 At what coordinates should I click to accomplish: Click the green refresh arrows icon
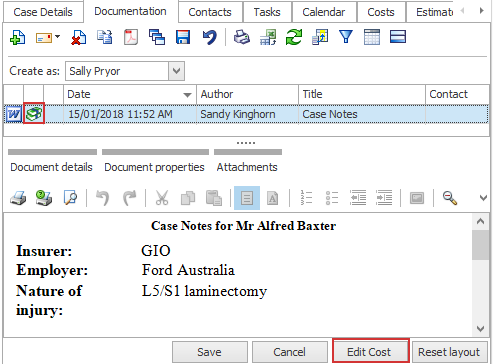(294, 37)
